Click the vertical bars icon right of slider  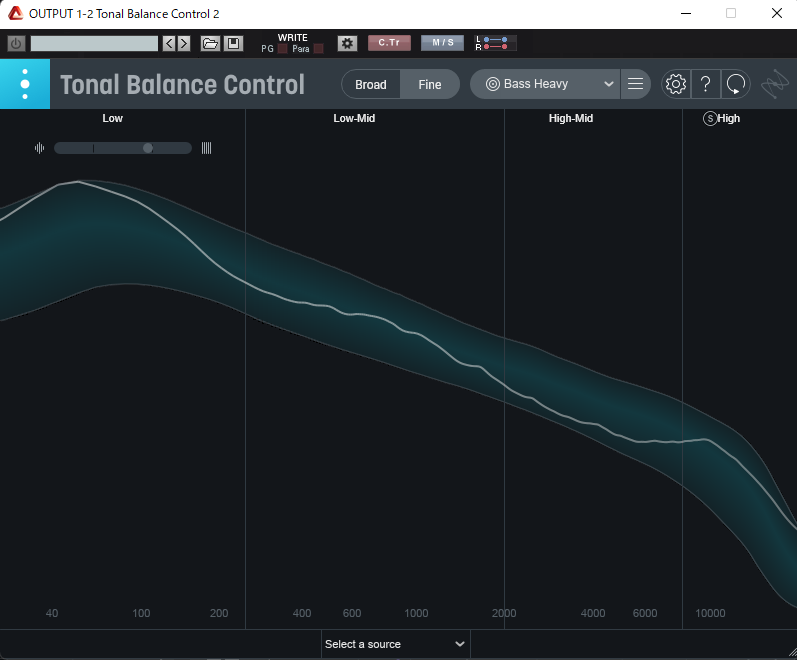(206, 148)
